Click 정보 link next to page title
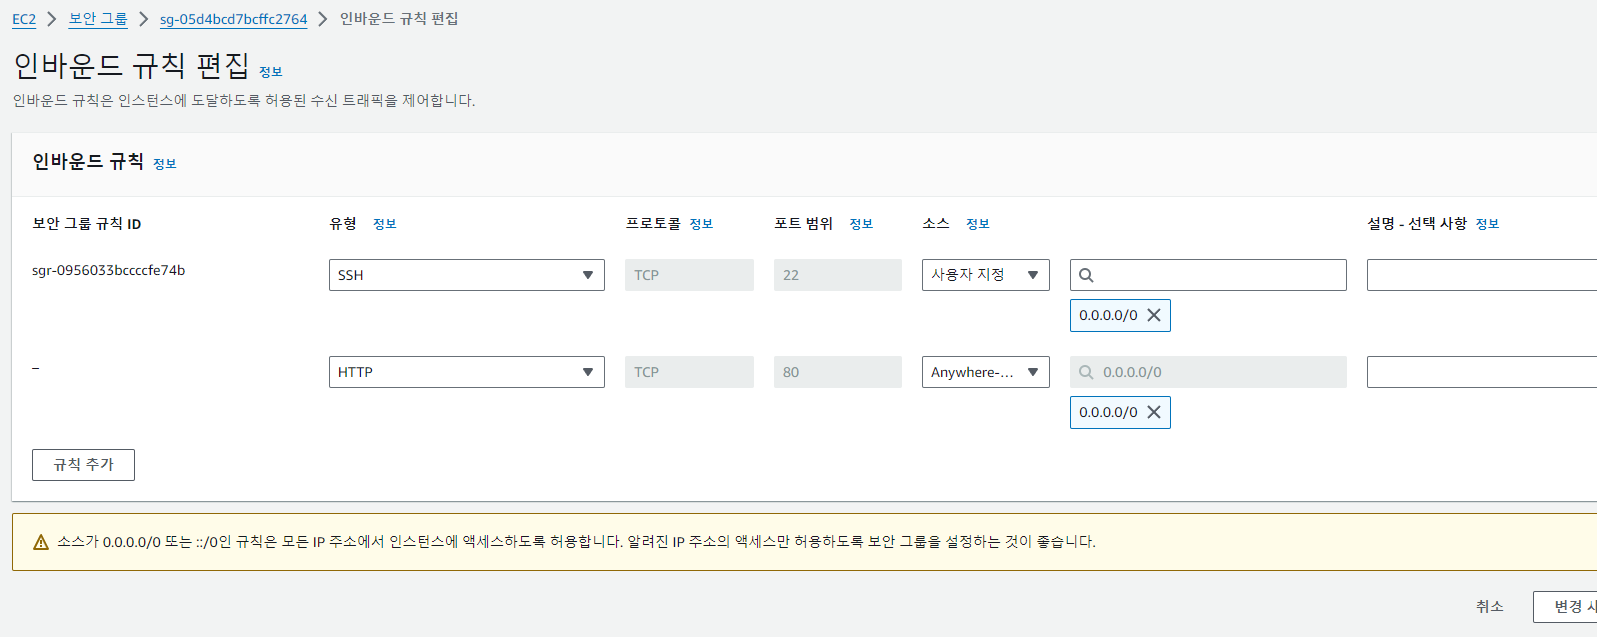Viewport: 1597px width, 637px height. click(x=271, y=72)
